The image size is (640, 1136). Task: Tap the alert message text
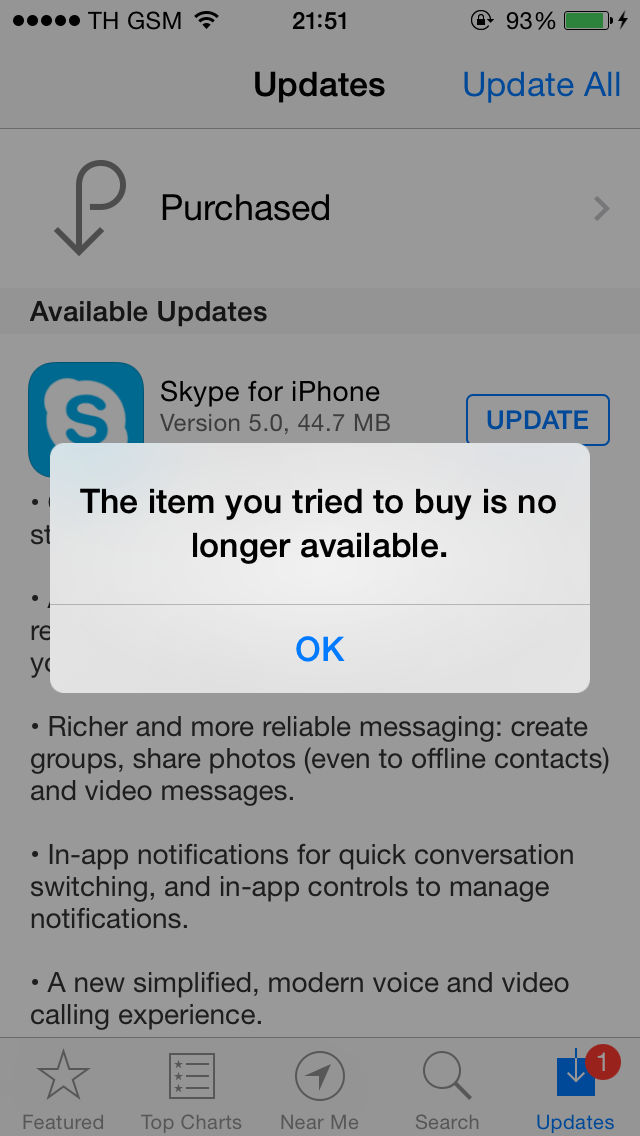[319, 524]
